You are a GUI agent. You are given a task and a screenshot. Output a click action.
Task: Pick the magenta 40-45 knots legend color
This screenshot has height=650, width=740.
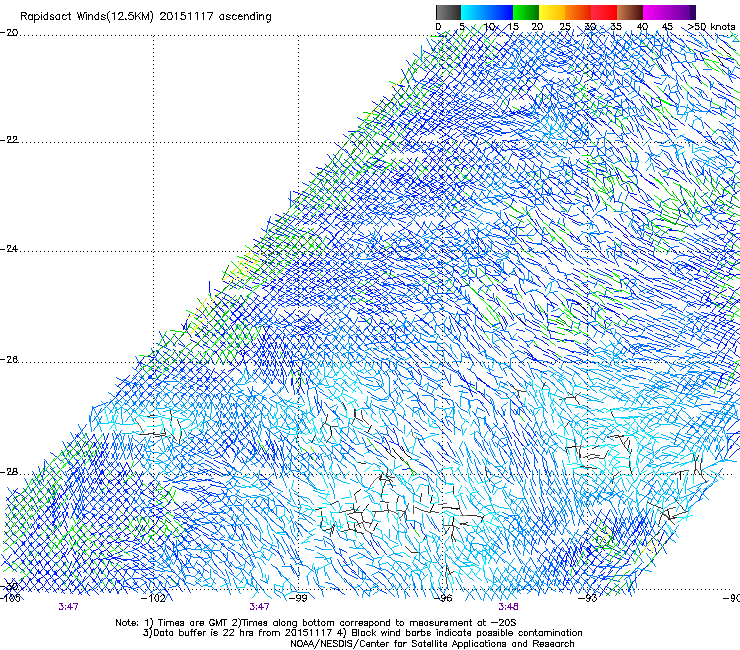(656, 12)
